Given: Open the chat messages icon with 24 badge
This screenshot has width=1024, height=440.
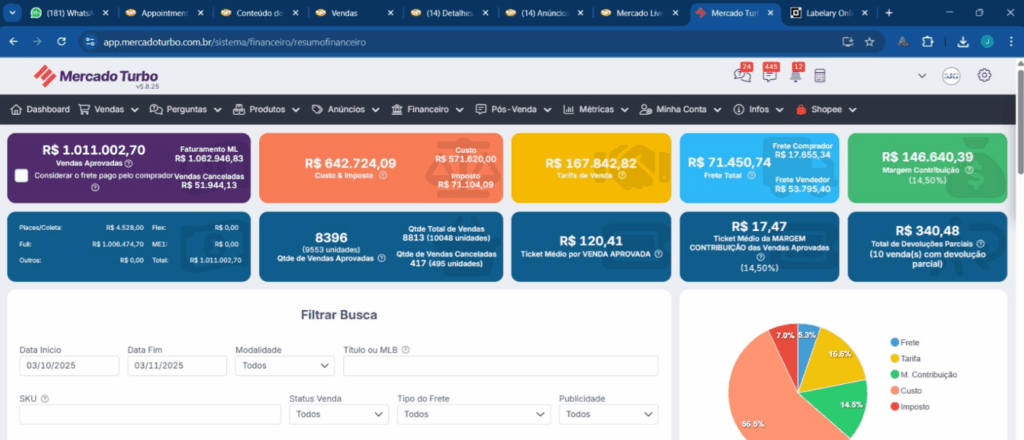Looking at the screenshot, I should (x=742, y=76).
